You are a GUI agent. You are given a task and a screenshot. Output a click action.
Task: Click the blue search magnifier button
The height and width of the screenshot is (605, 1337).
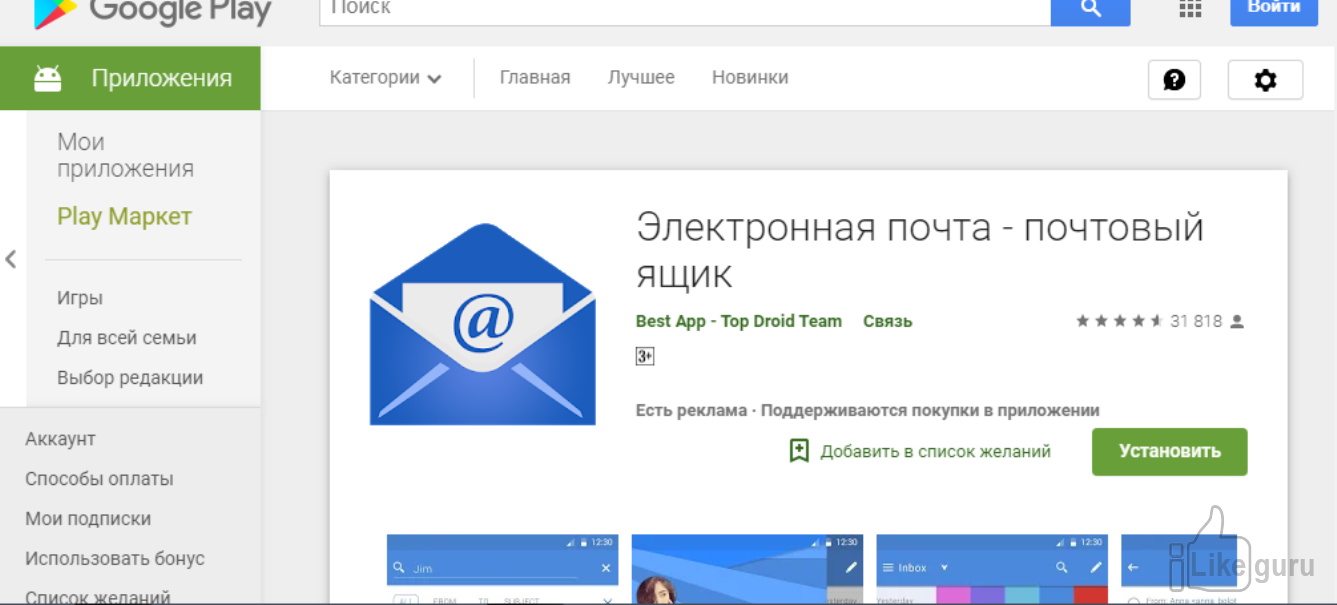click(1090, 9)
